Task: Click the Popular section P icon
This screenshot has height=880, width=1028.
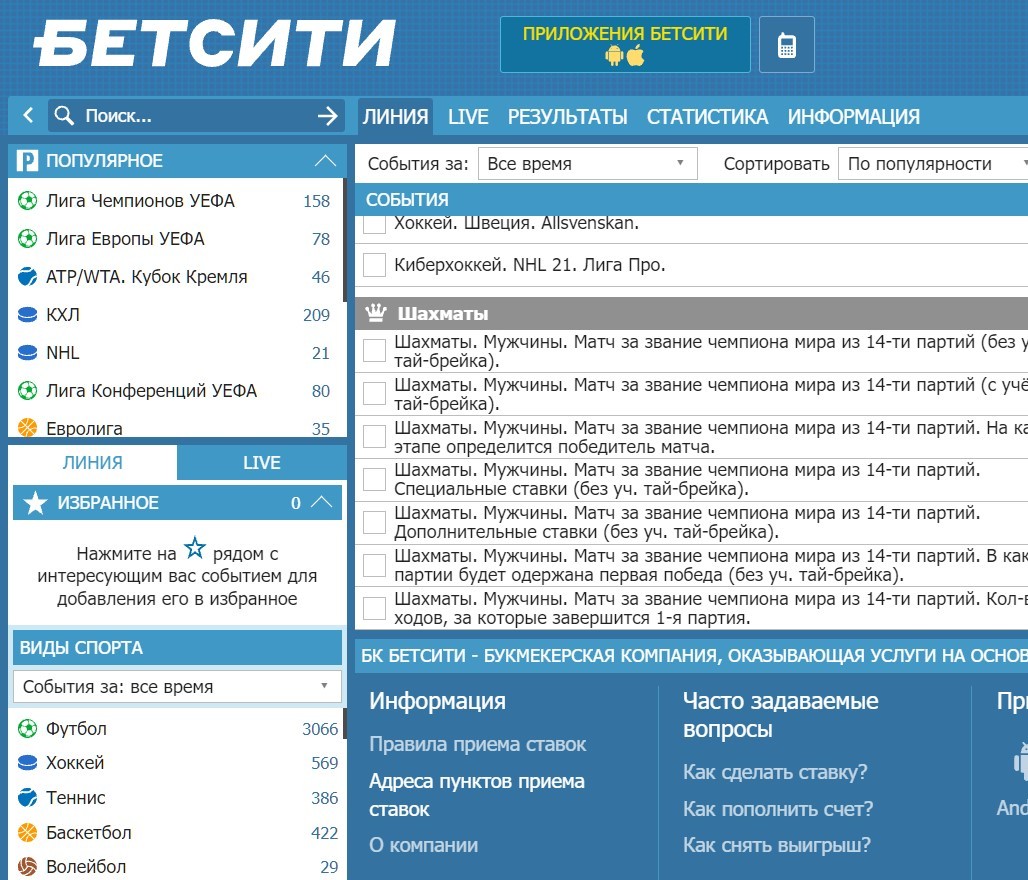Action: click(x=27, y=161)
